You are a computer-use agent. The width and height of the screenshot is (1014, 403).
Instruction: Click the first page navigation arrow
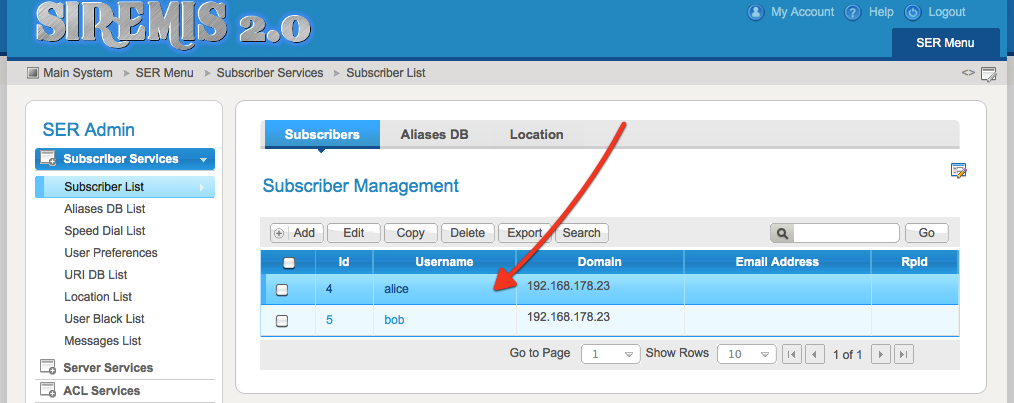(x=791, y=354)
